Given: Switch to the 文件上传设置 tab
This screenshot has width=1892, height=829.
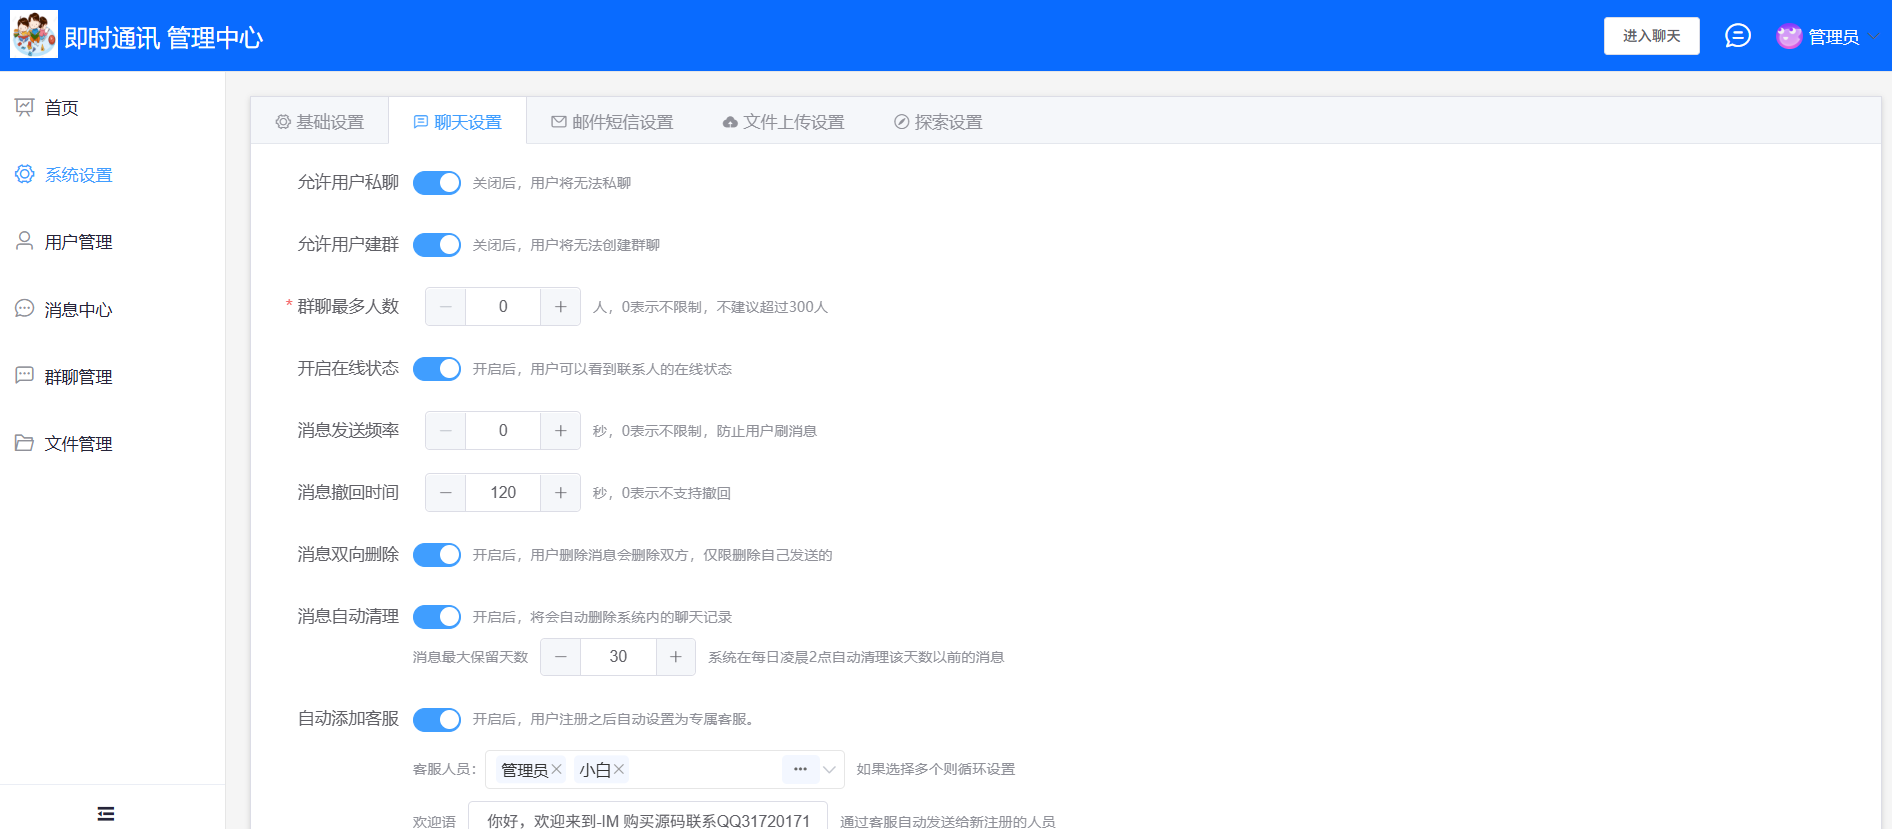Looking at the screenshot, I should point(784,122).
